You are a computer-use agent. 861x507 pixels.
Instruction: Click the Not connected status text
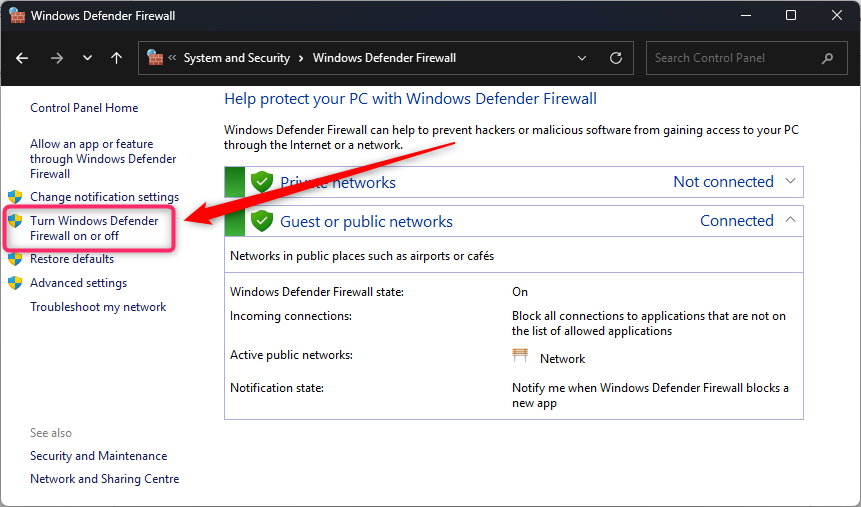(x=723, y=182)
